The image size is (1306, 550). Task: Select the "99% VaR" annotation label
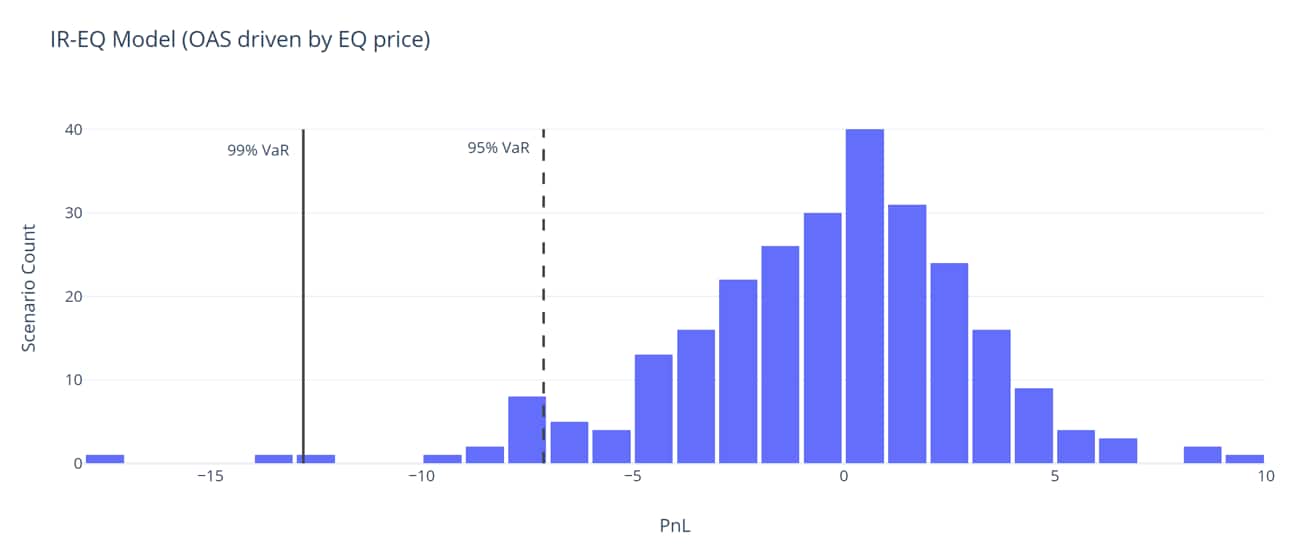point(258,151)
